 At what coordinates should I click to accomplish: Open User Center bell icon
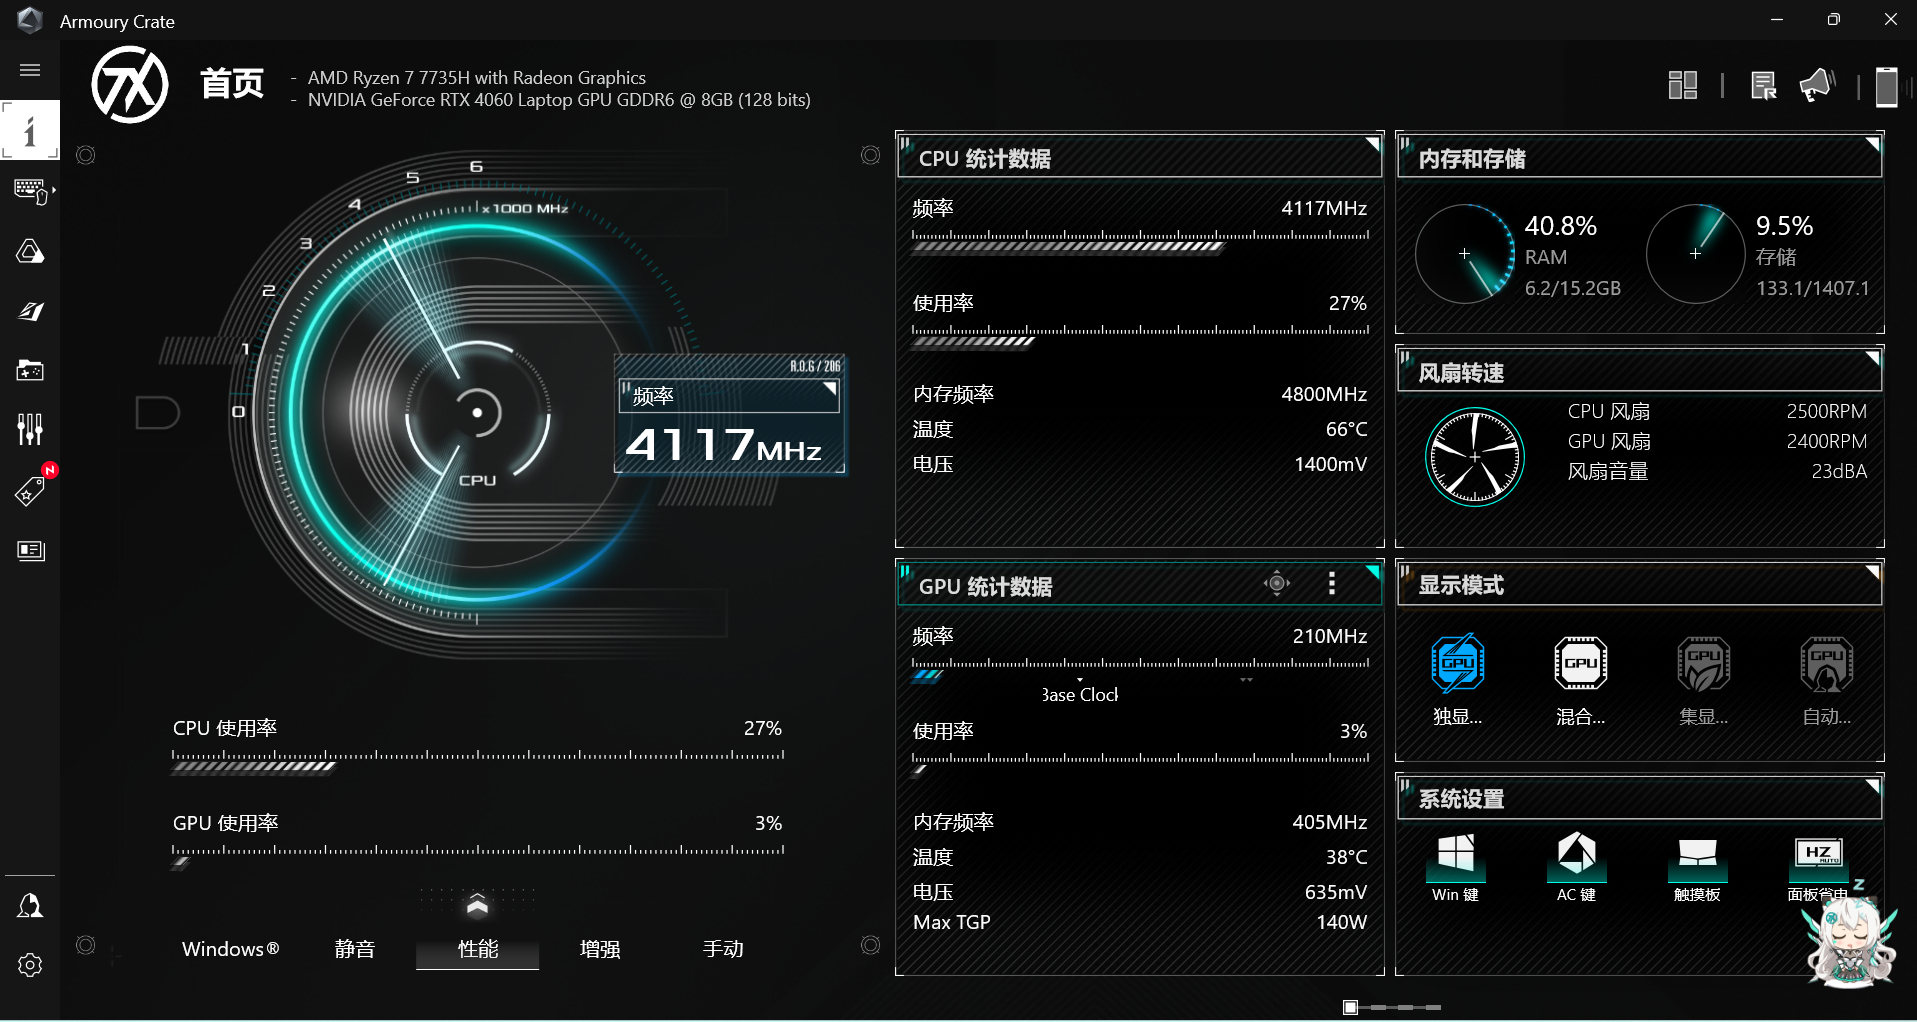point(30,906)
